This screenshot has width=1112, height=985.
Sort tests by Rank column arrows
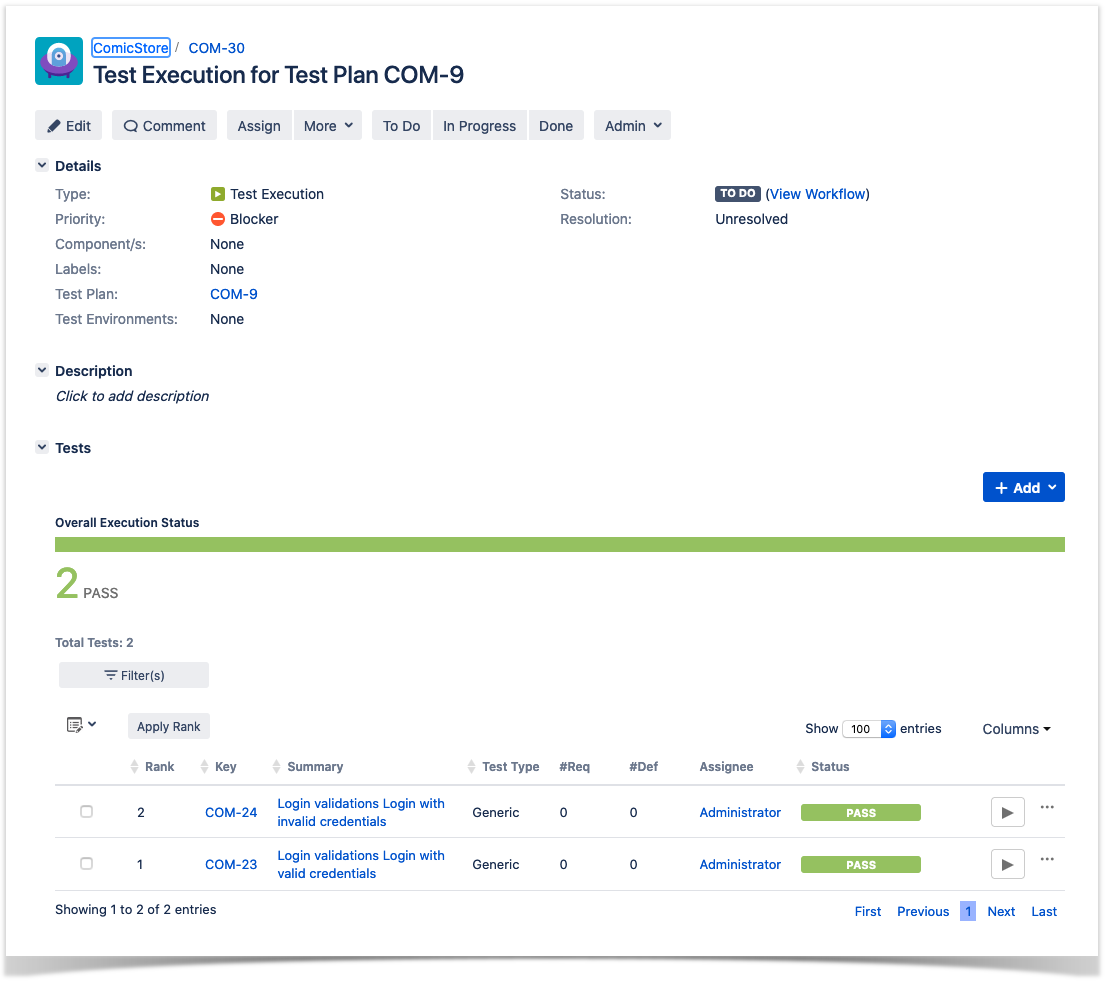pyautogui.click(x=134, y=767)
